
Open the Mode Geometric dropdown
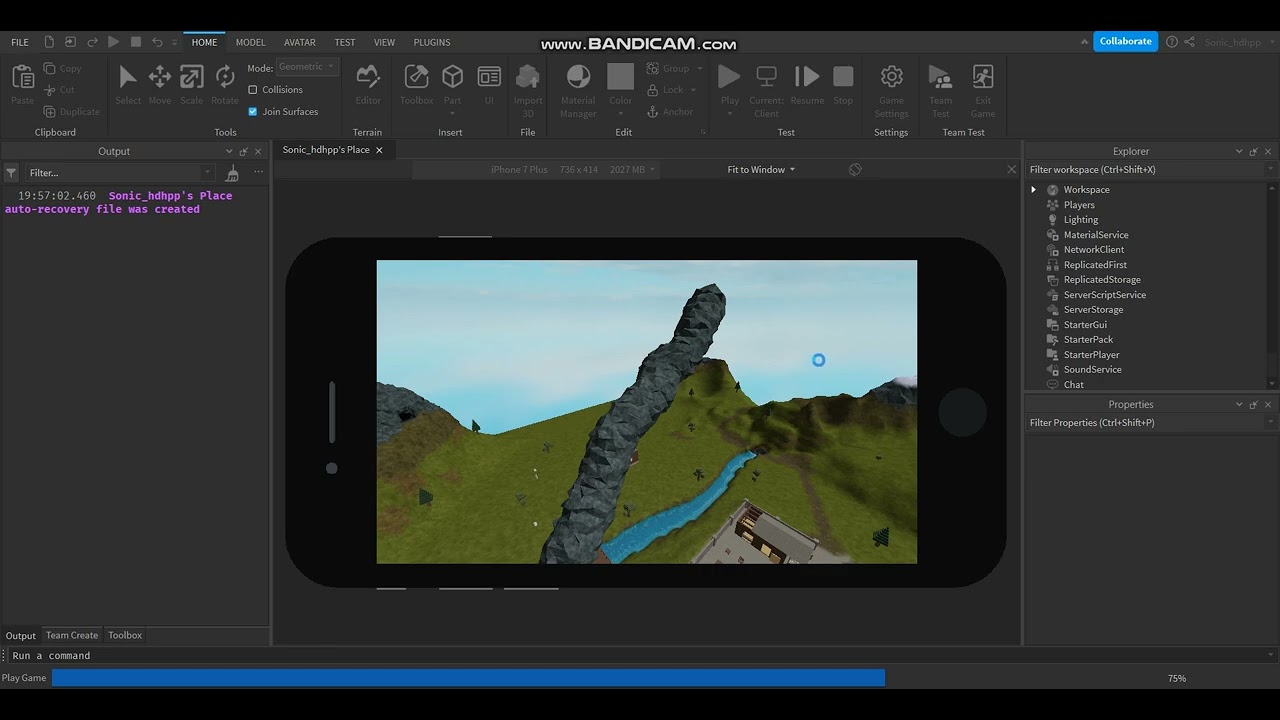click(306, 67)
